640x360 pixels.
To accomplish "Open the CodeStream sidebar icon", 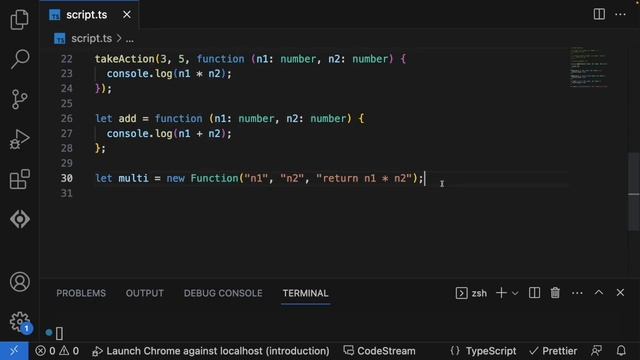I will coord(20,219).
